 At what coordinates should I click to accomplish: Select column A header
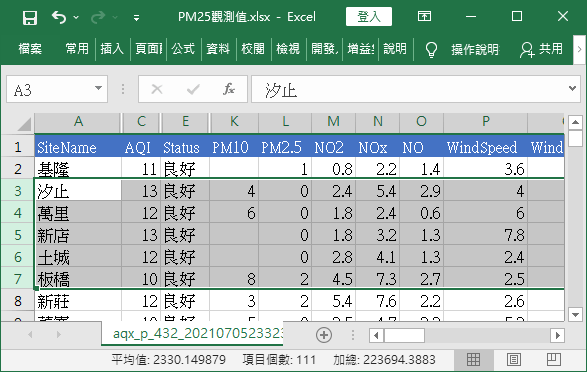[x=78, y=122]
